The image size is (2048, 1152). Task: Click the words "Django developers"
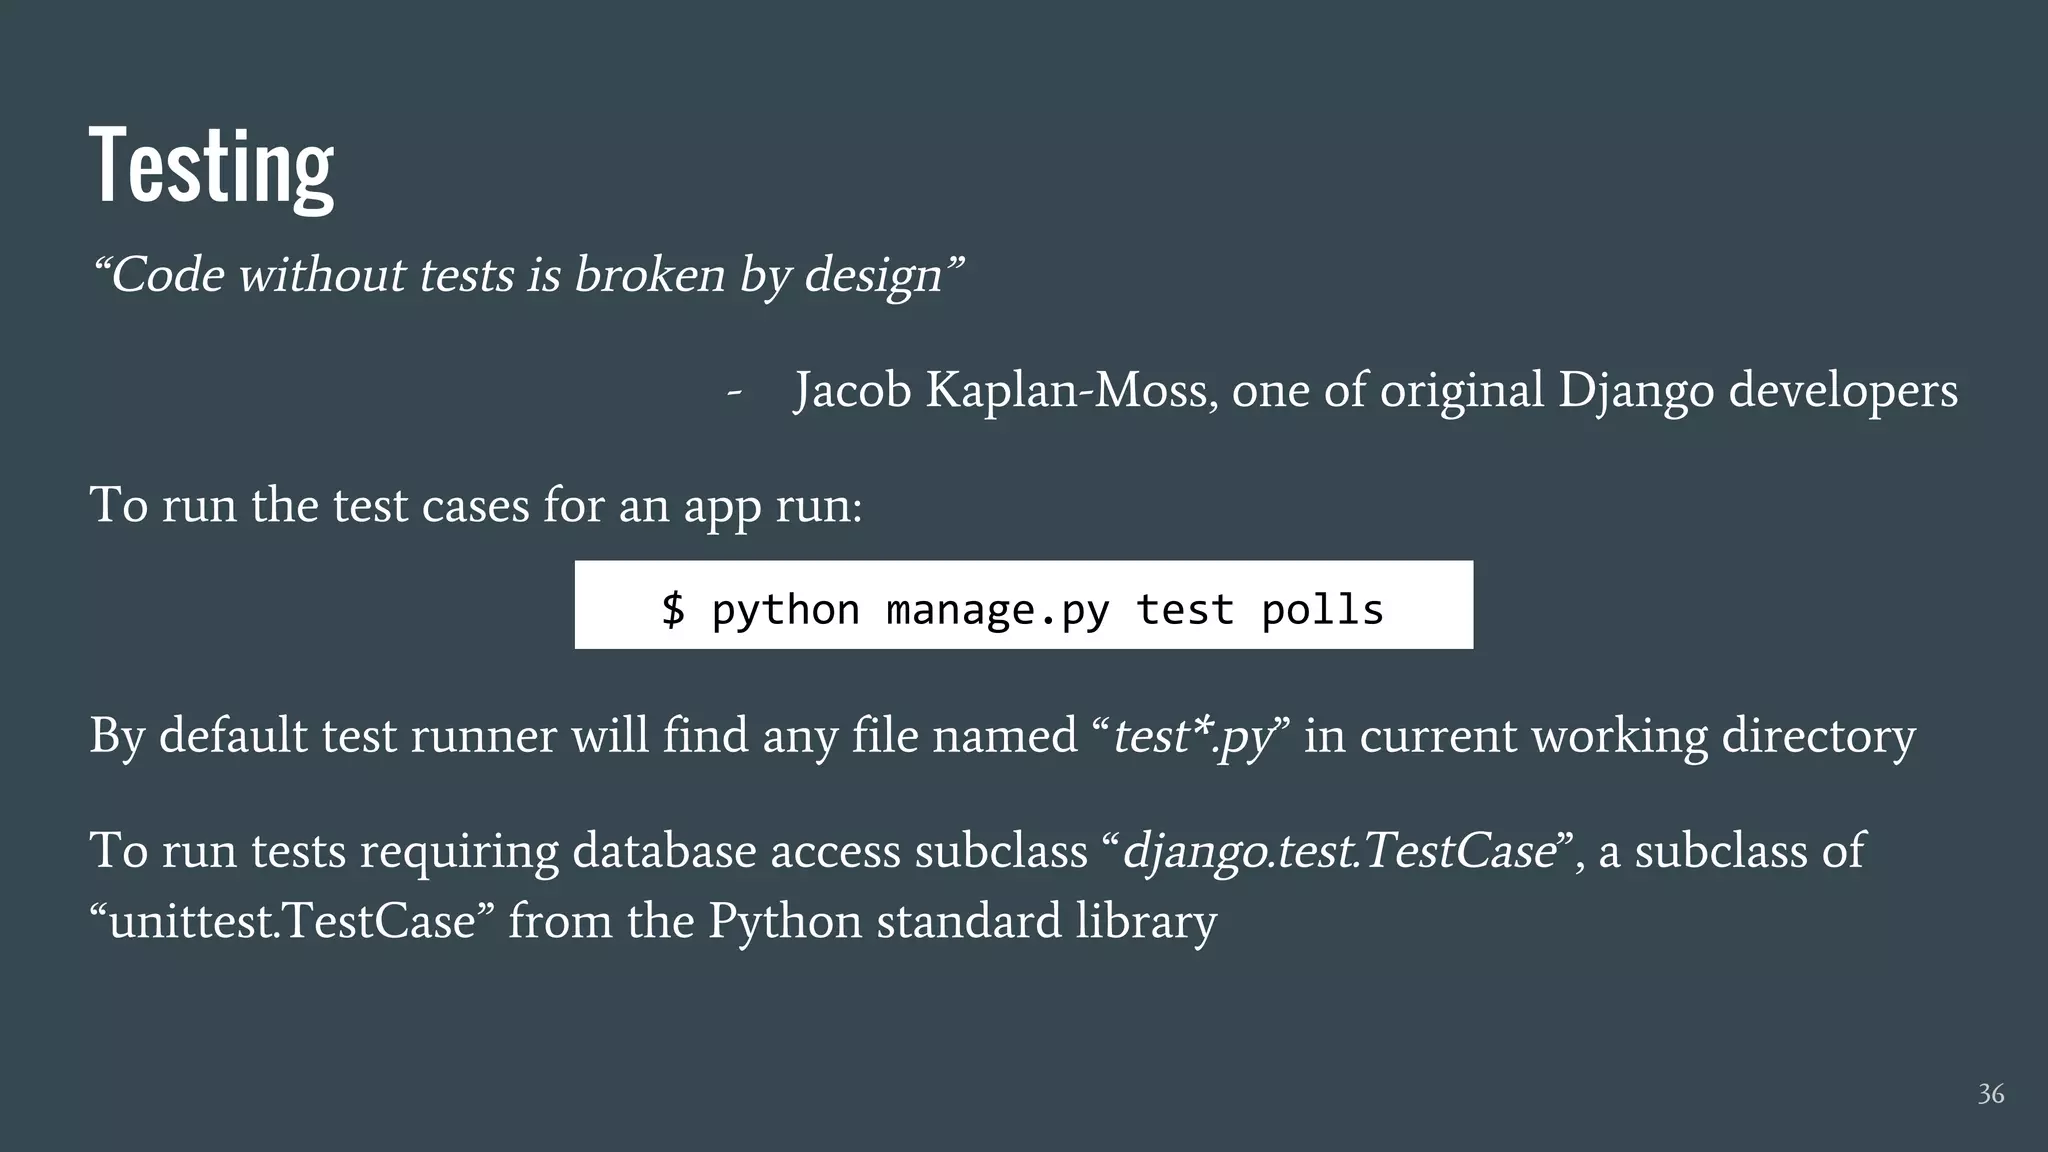click(1757, 390)
